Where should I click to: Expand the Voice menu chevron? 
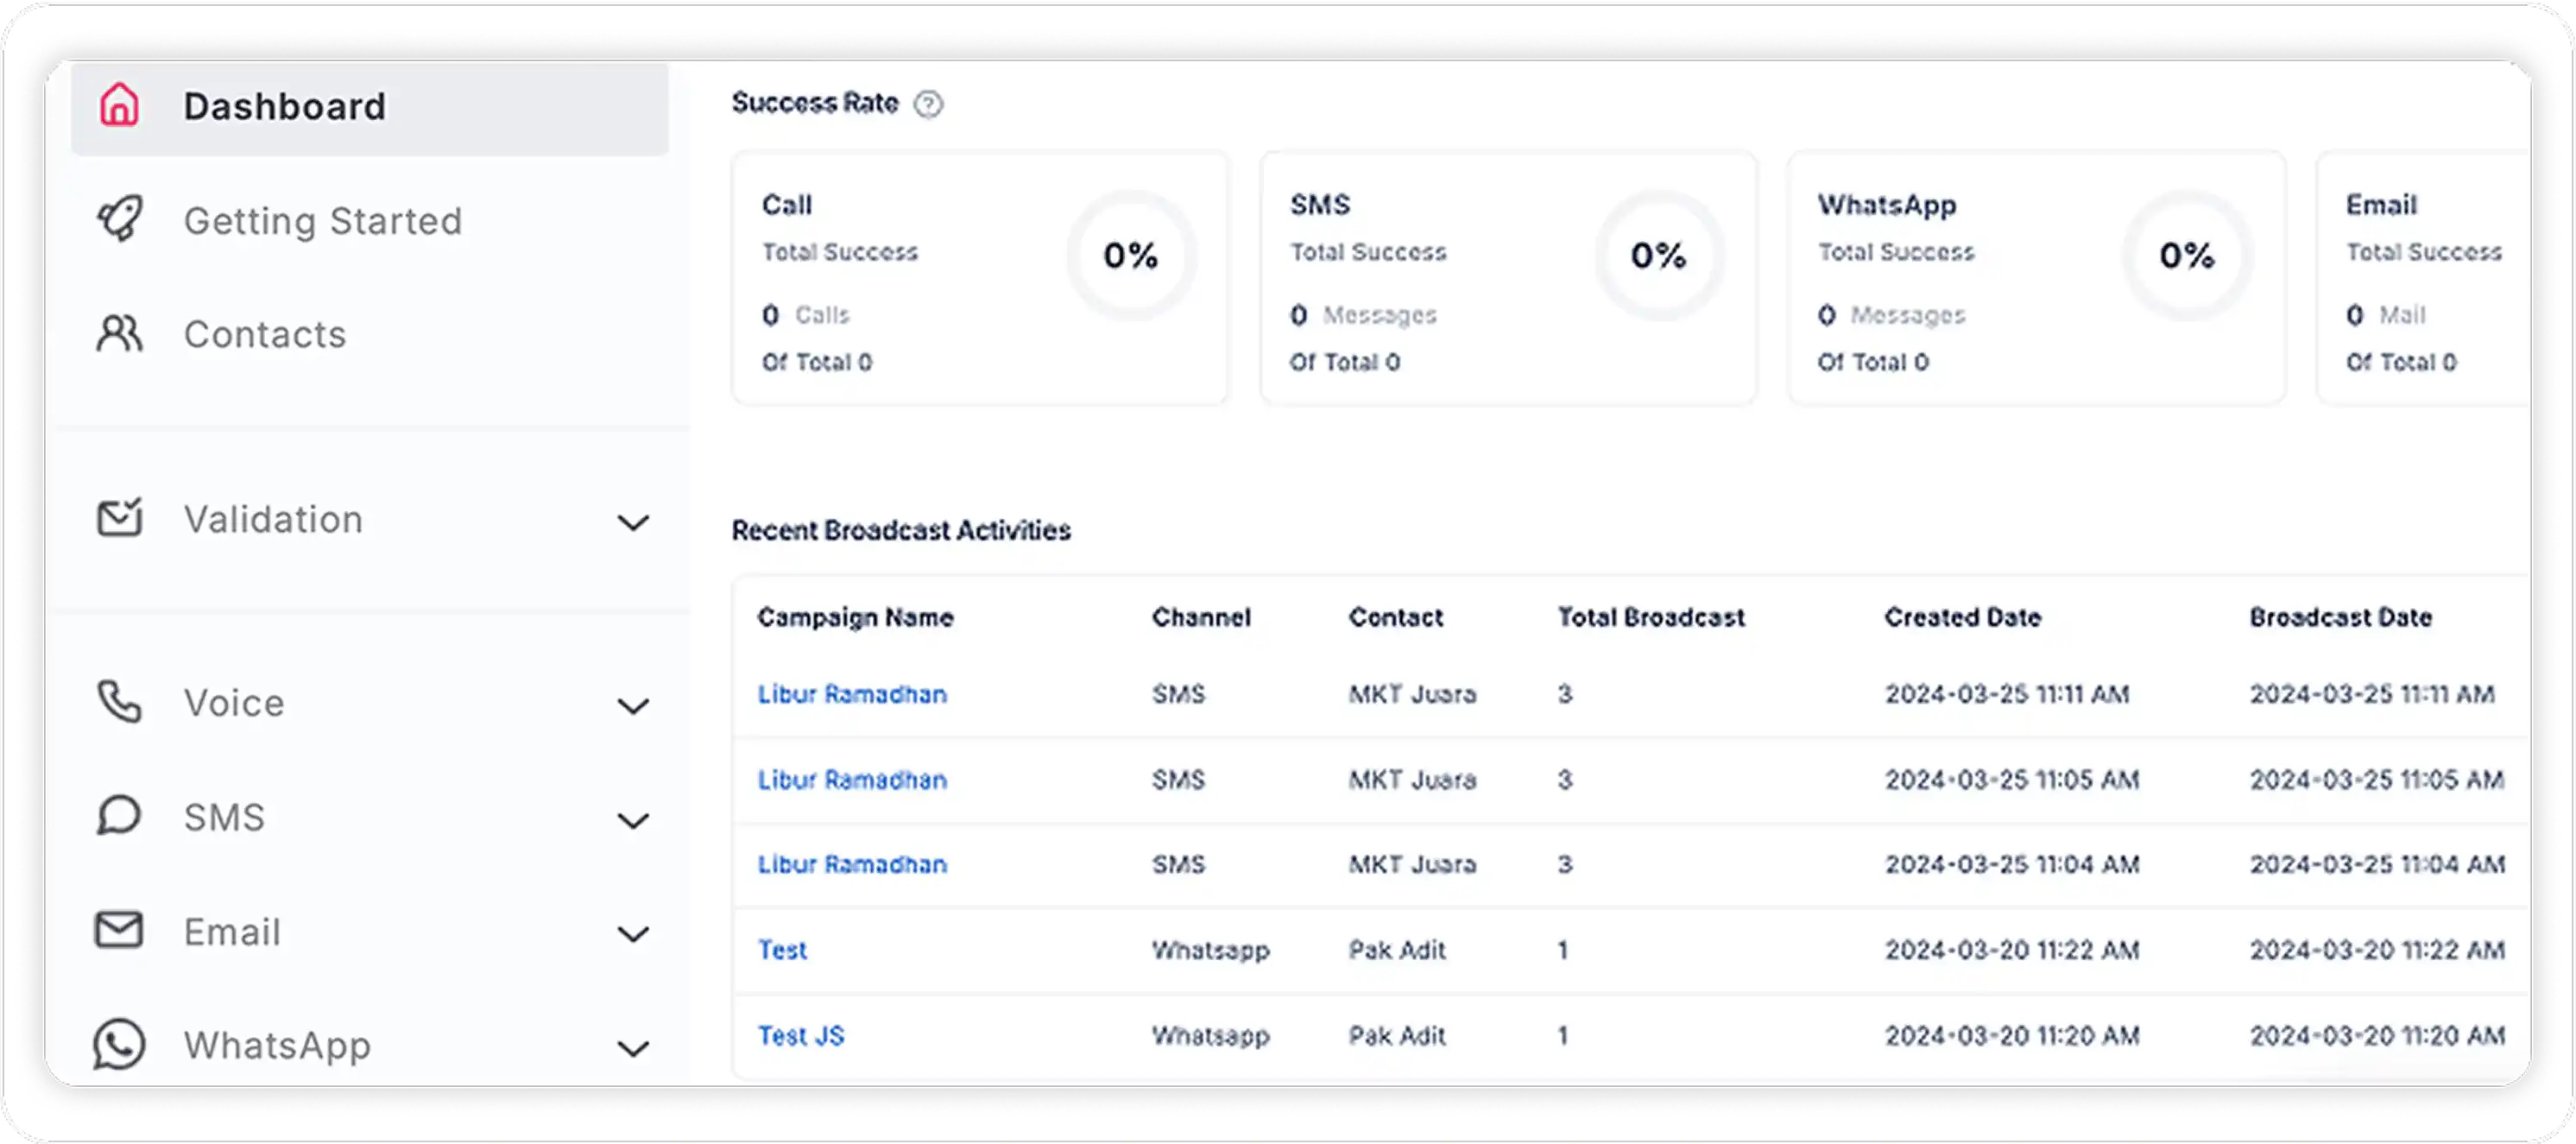click(633, 707)
